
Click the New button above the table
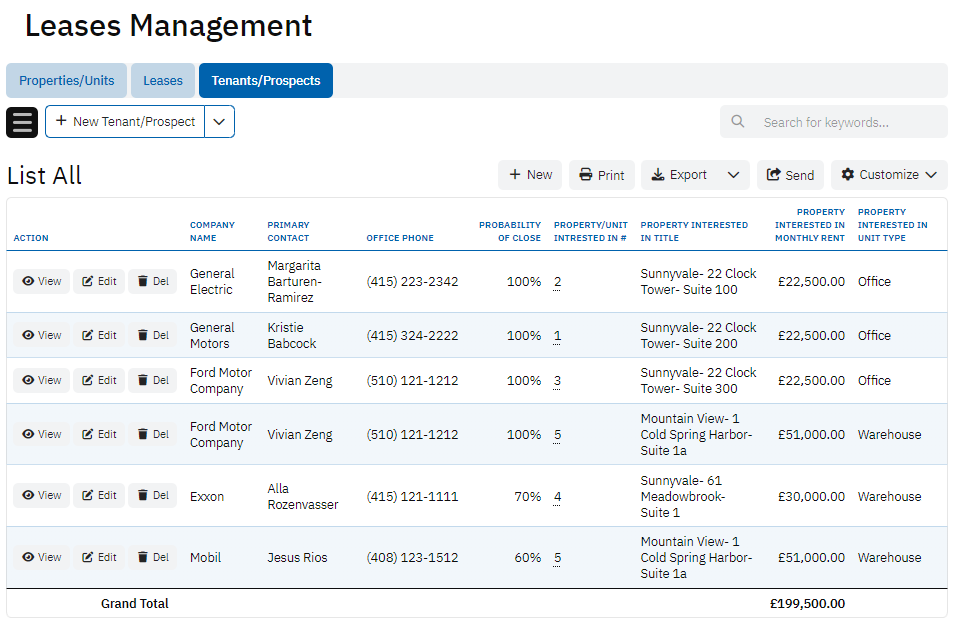530,175
